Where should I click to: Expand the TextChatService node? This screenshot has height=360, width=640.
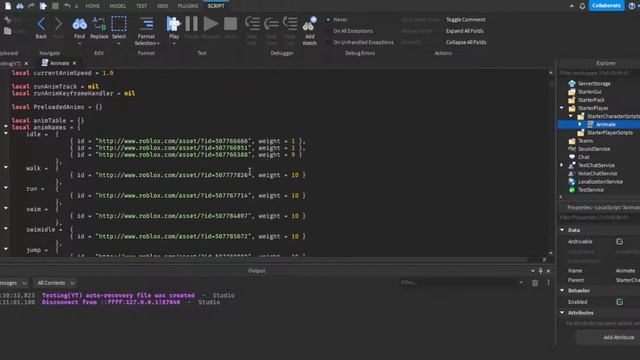click(562, 165)
